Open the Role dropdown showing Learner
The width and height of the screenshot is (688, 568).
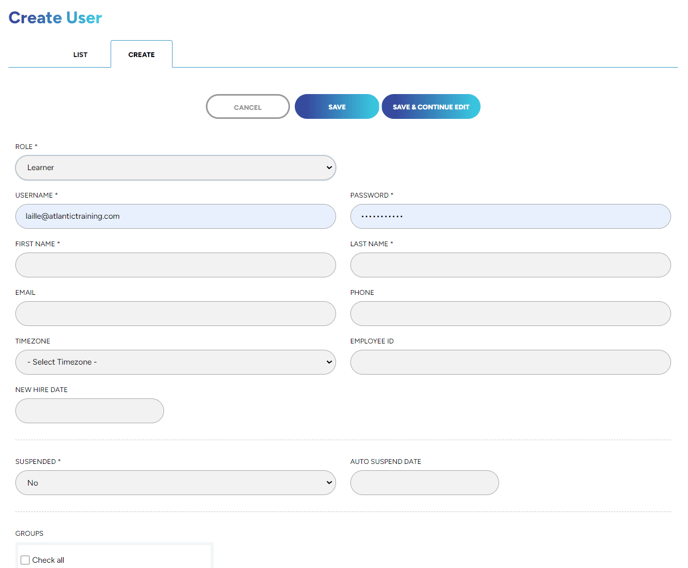(x=176, y=168)
